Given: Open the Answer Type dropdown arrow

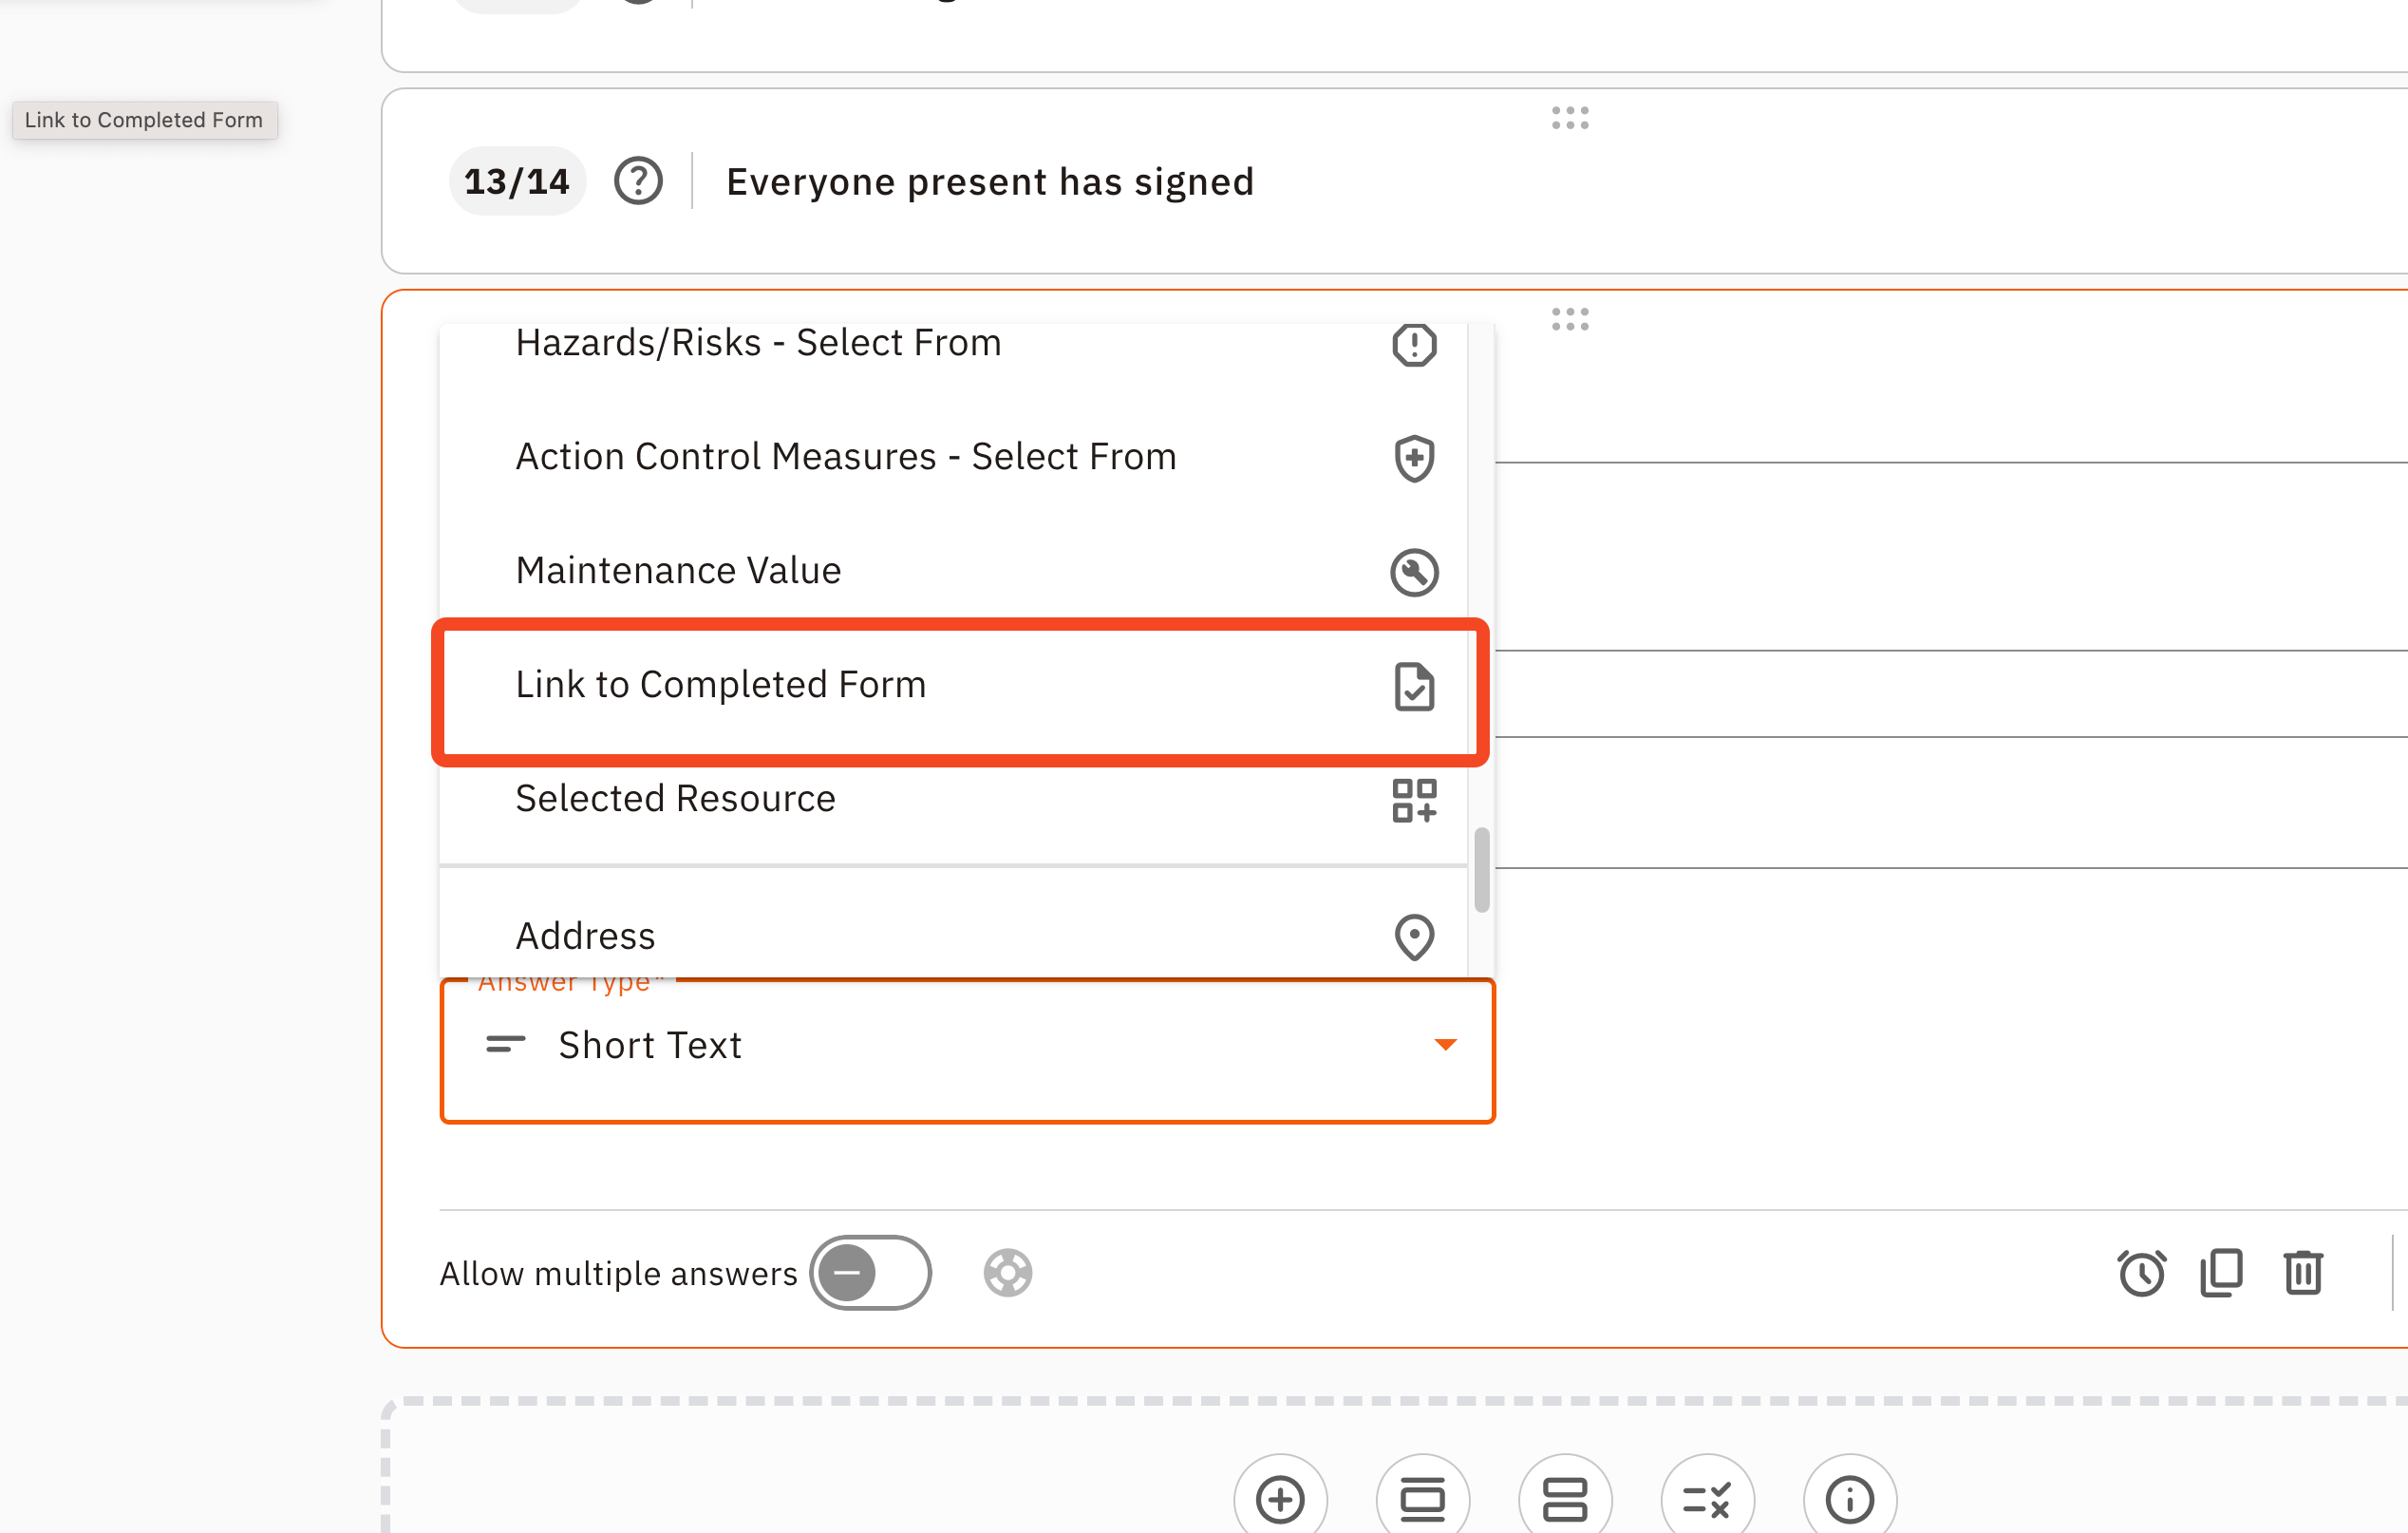Looking at the screenshot, I should click(1445, 1045).
